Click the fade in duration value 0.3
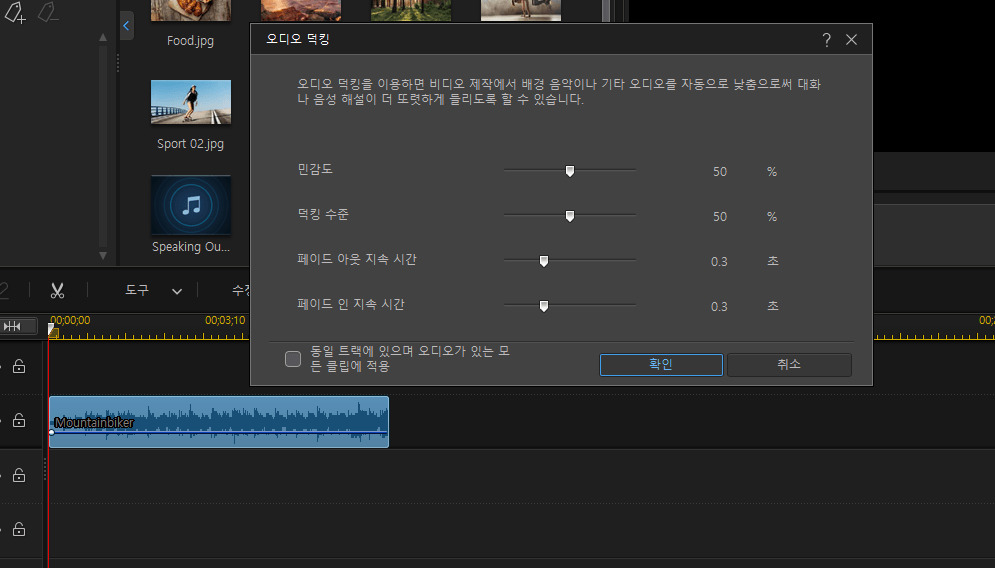The height and width of the screenshot is (568, 995). pyautogui.click(x=719, y=307)
